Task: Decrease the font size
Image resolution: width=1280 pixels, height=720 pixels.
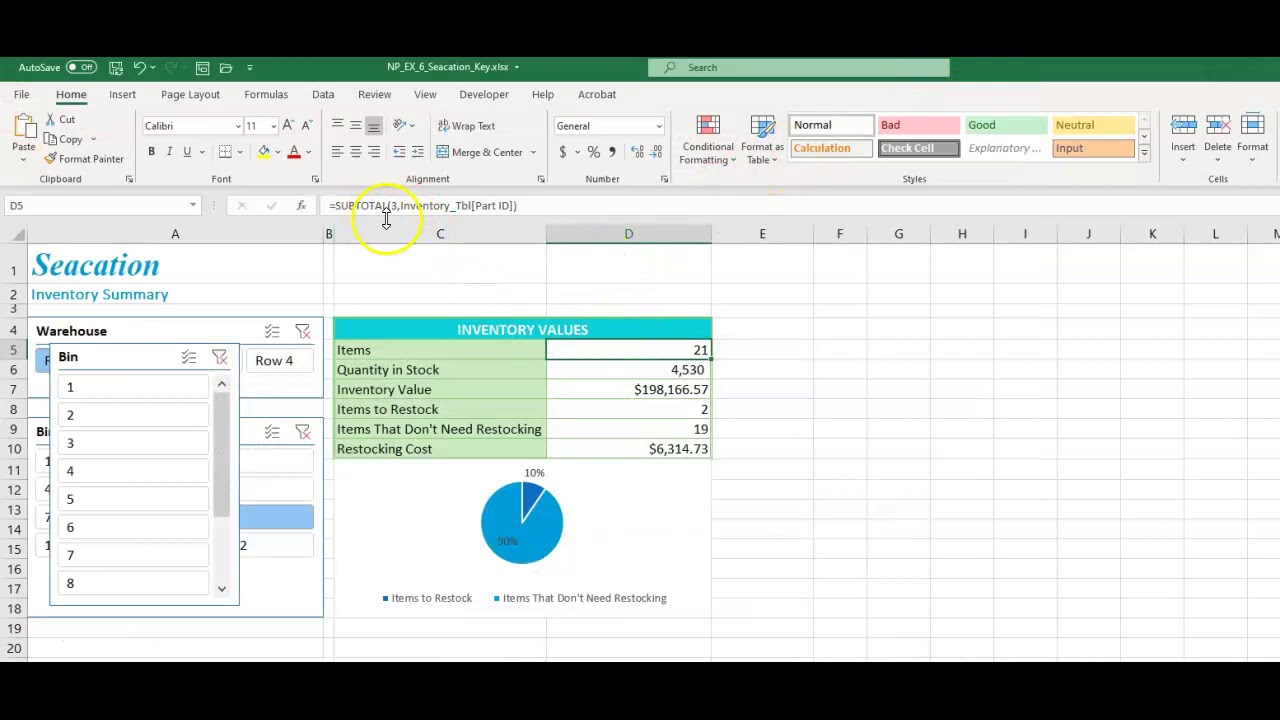Action: click(307, 125)
